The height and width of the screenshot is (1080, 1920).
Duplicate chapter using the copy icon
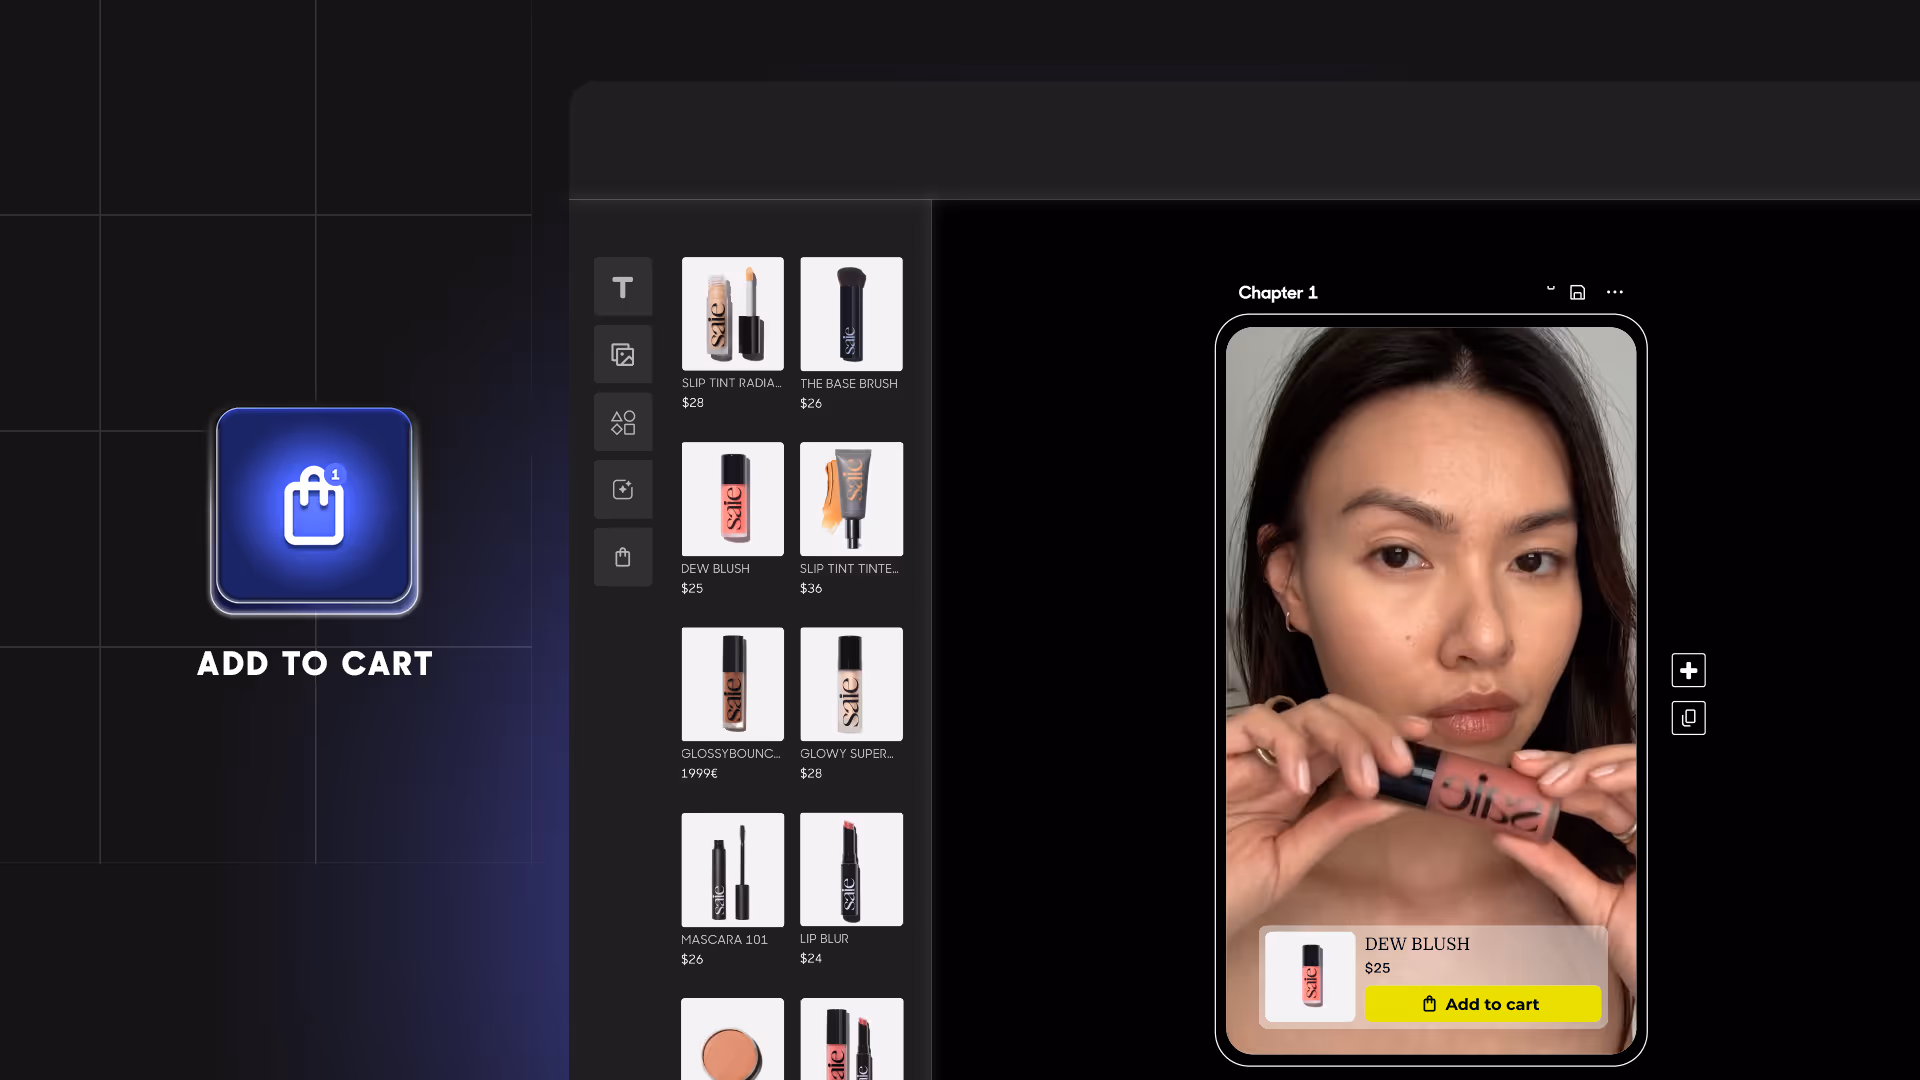tap(1688, 718)
